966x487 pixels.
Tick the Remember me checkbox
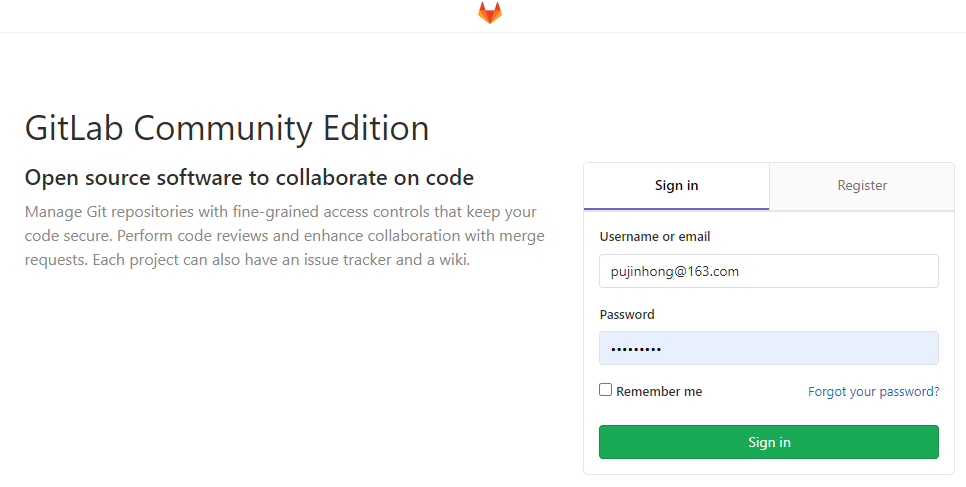(x=606, y=390)
